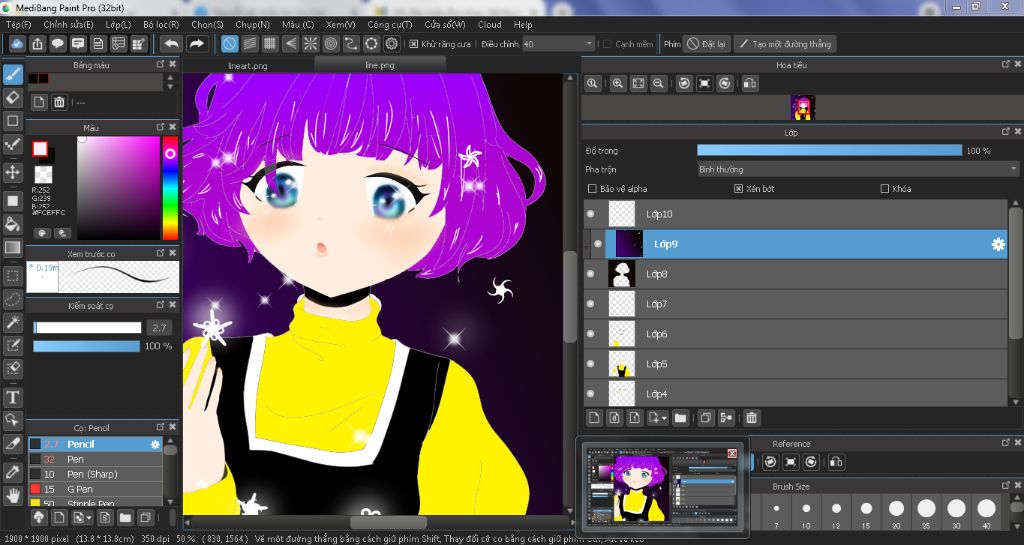The image size is (1024, 545).
Task: Click the rainbow hue slider bar
Action: [170, 188]
